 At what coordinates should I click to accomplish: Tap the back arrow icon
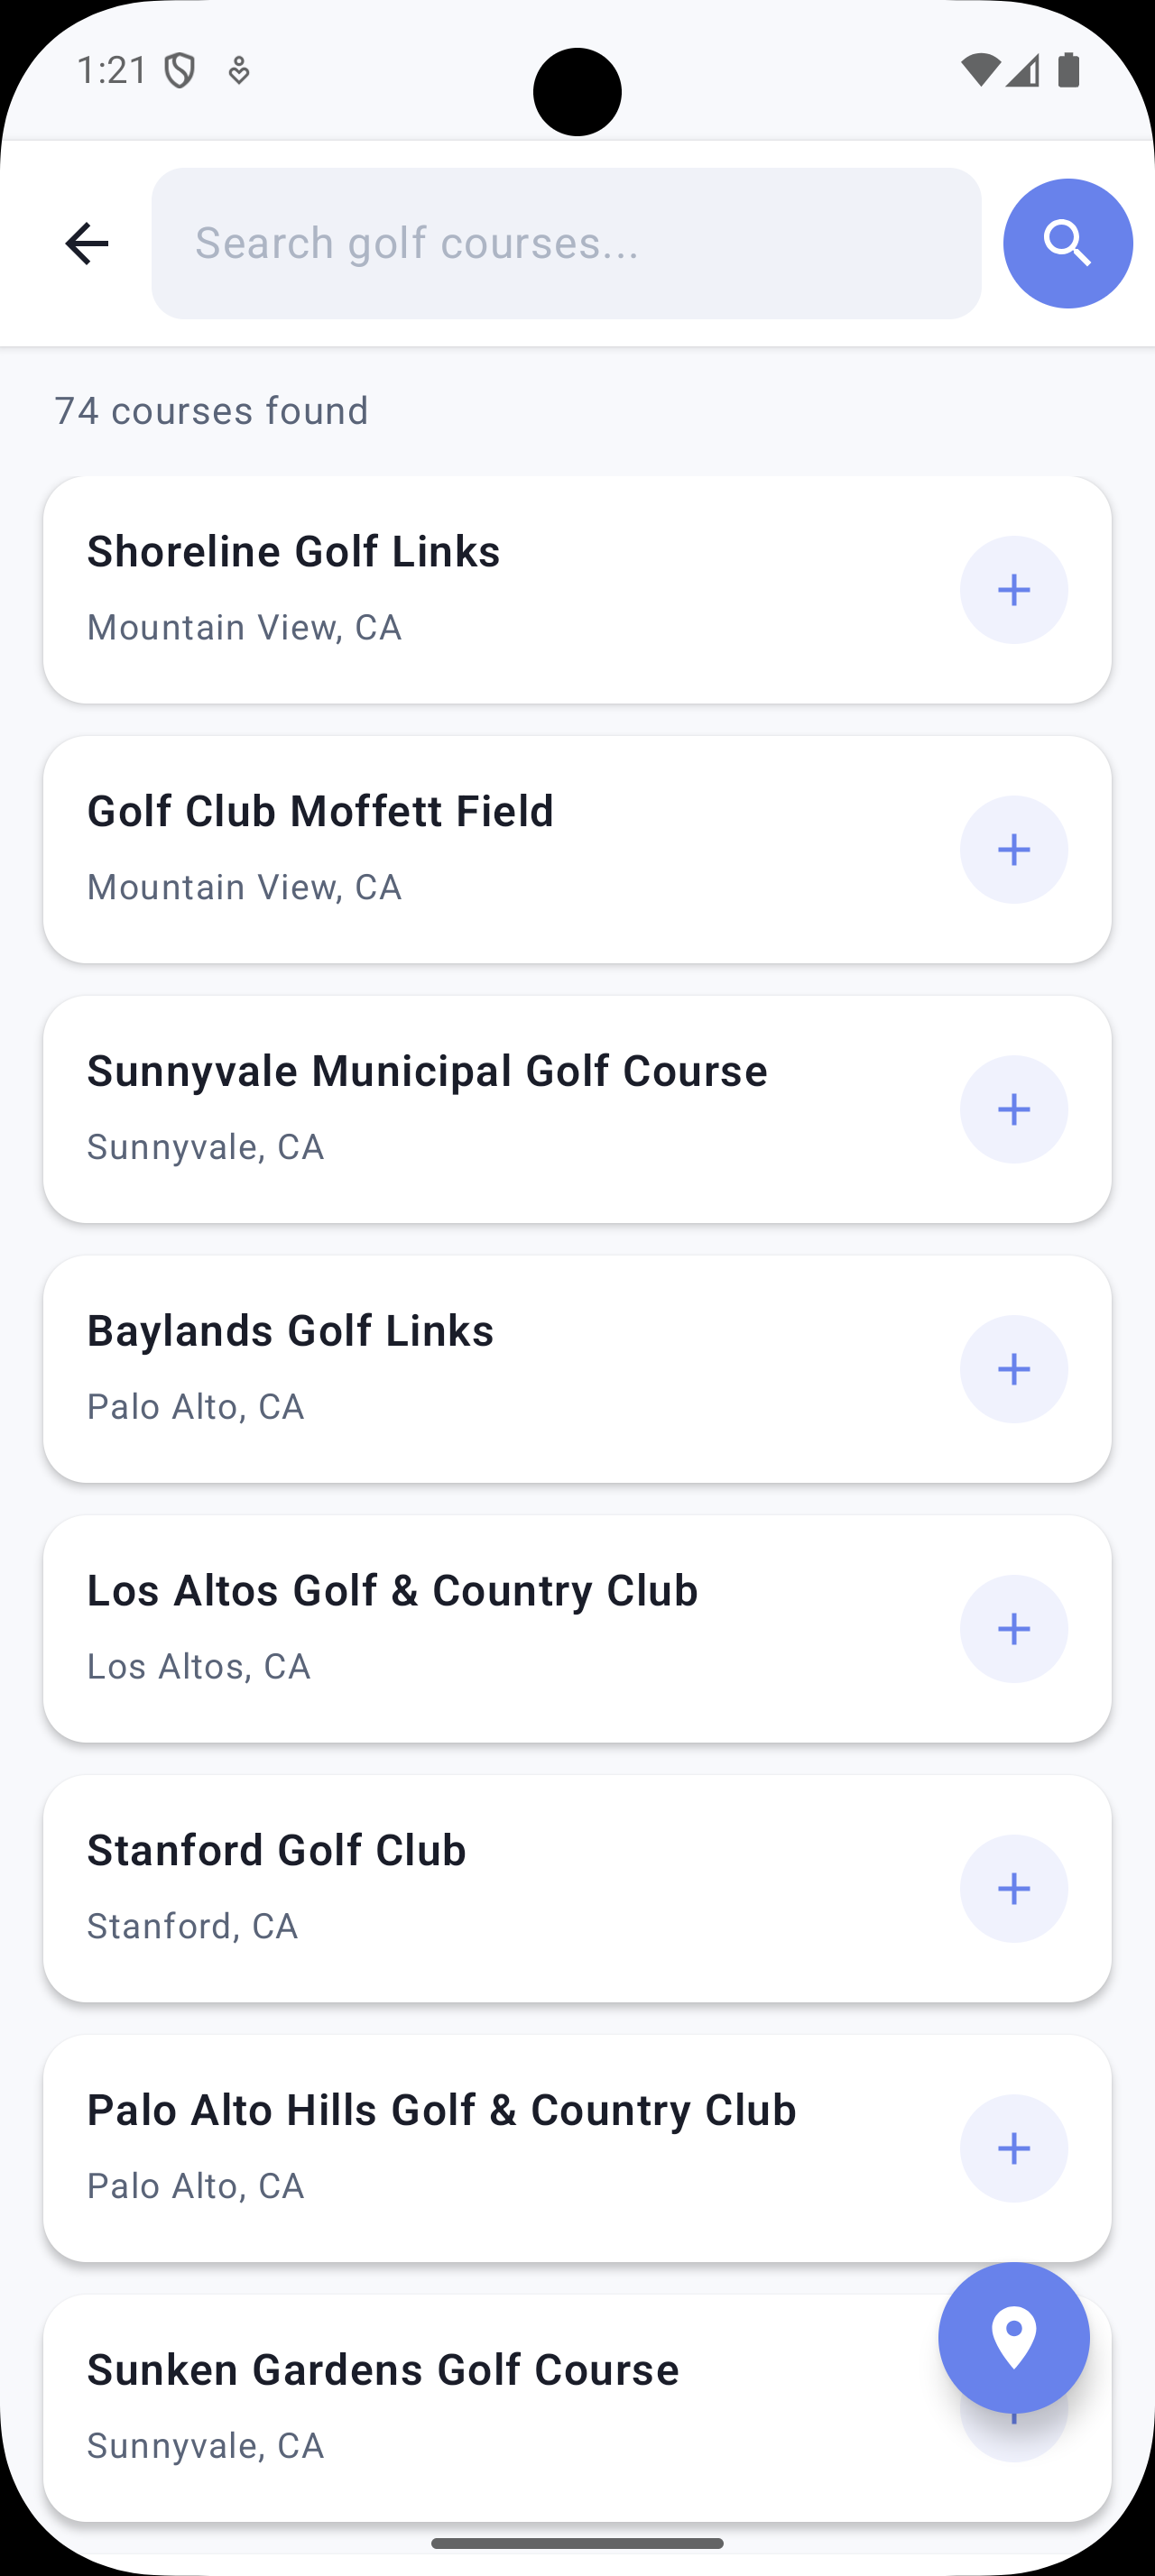click(87, 244)
